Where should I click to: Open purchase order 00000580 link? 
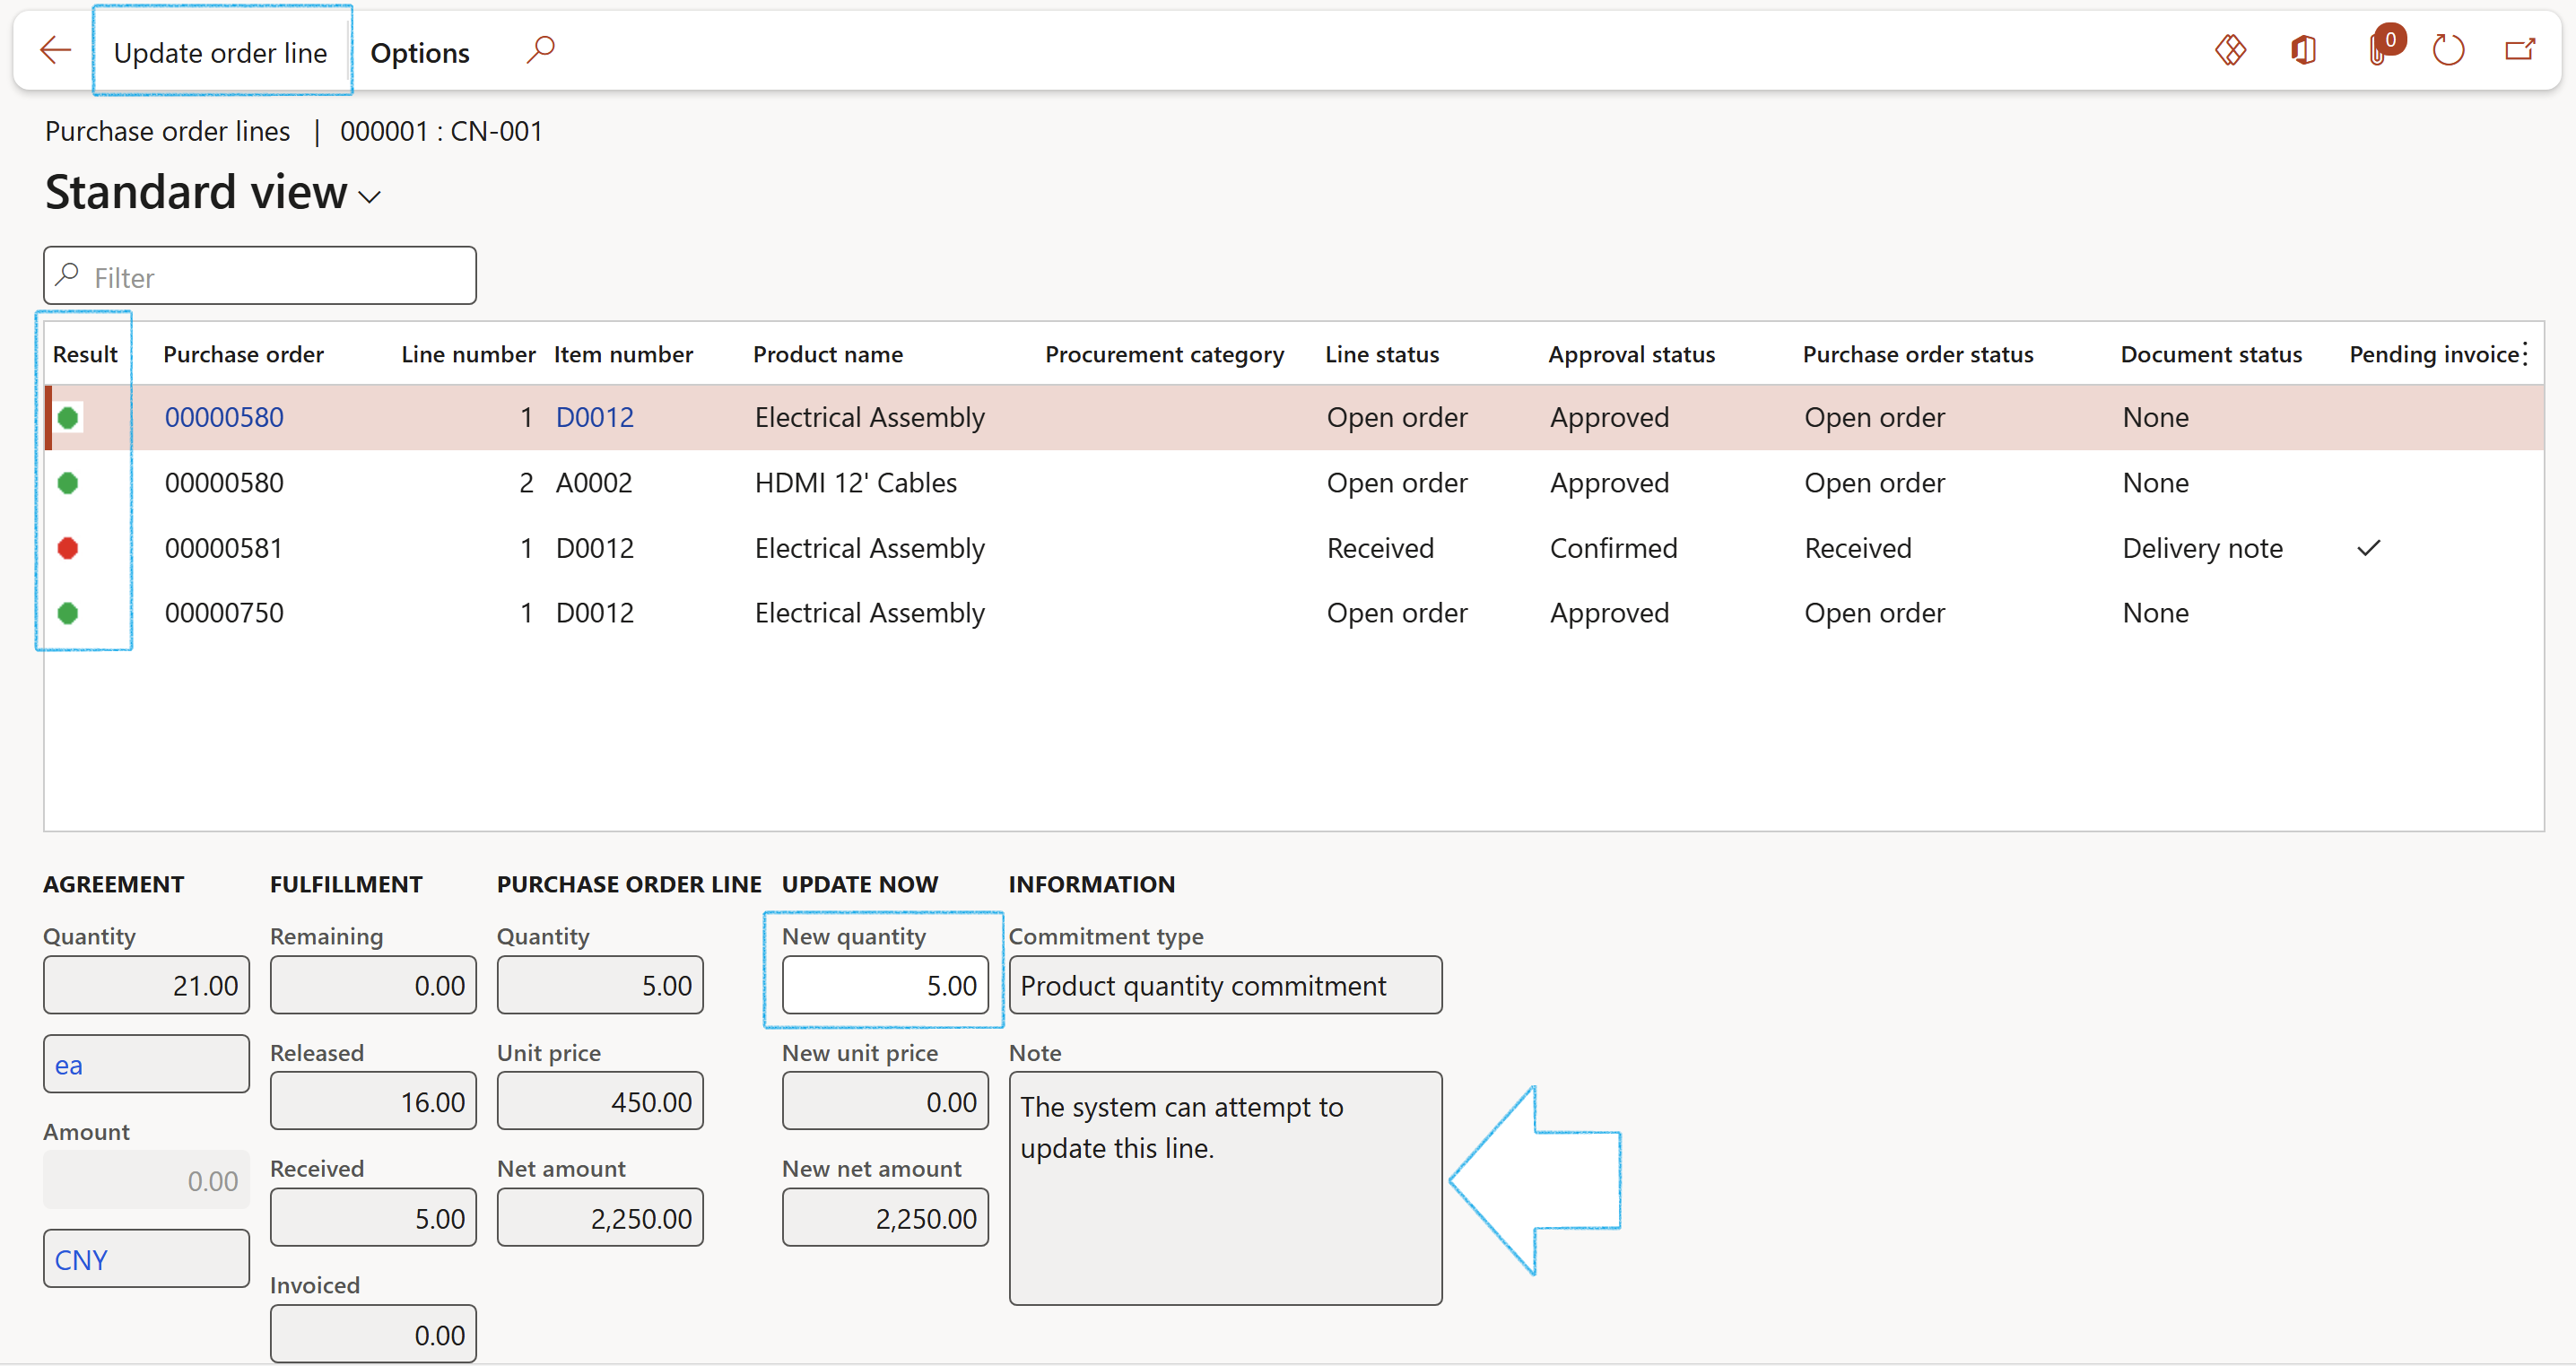224,417
